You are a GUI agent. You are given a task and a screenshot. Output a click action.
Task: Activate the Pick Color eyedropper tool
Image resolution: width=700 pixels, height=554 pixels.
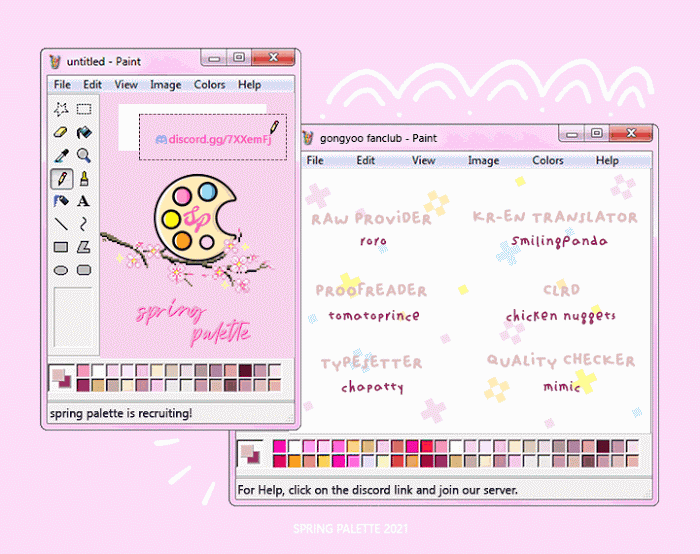61,155
